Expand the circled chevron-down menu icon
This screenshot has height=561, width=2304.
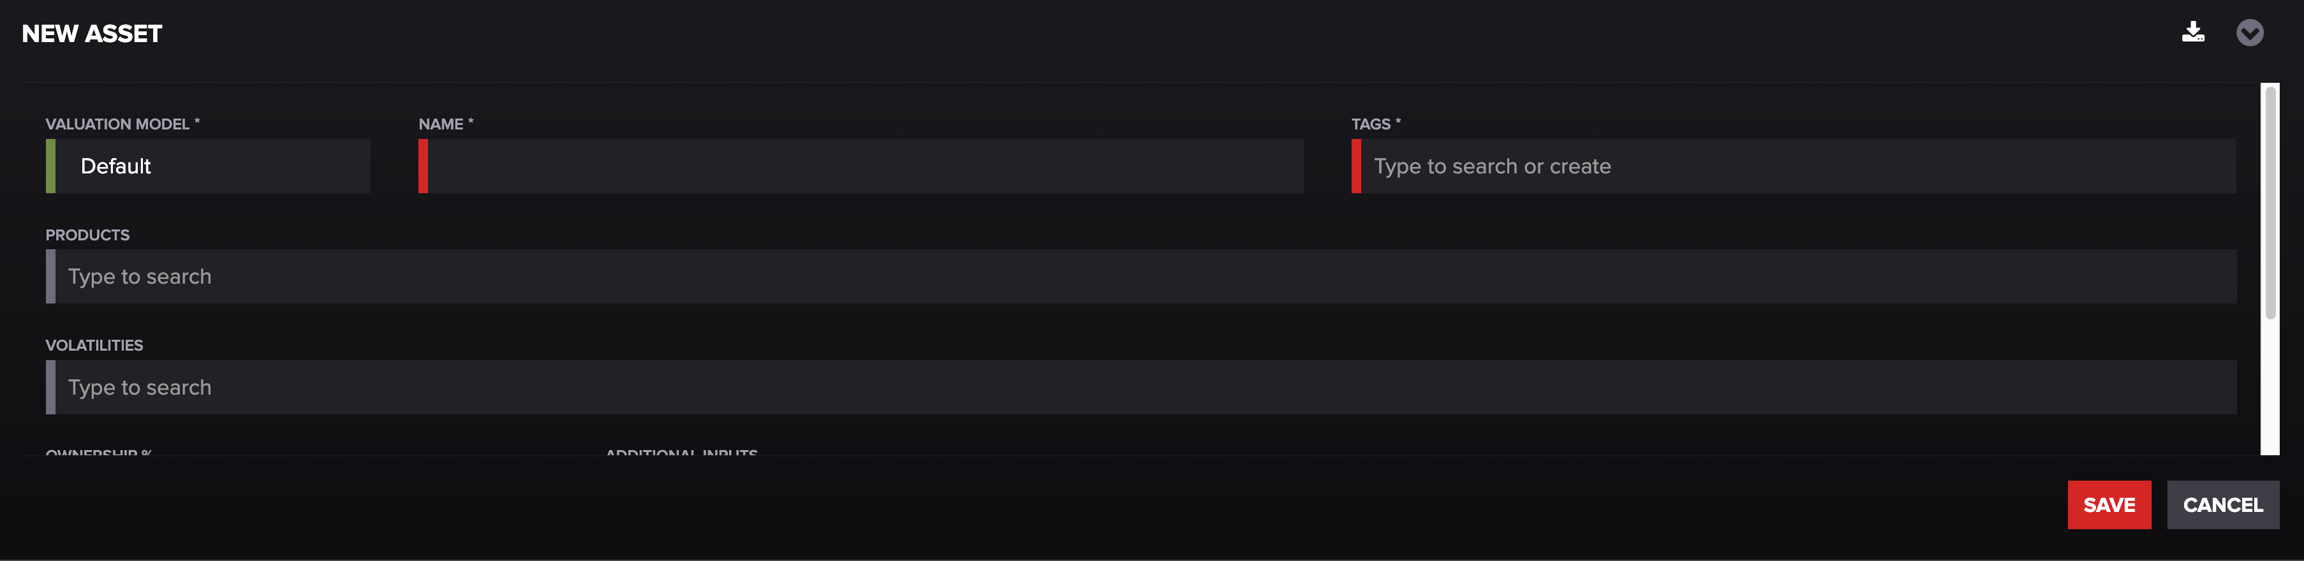click(2249, 33)
